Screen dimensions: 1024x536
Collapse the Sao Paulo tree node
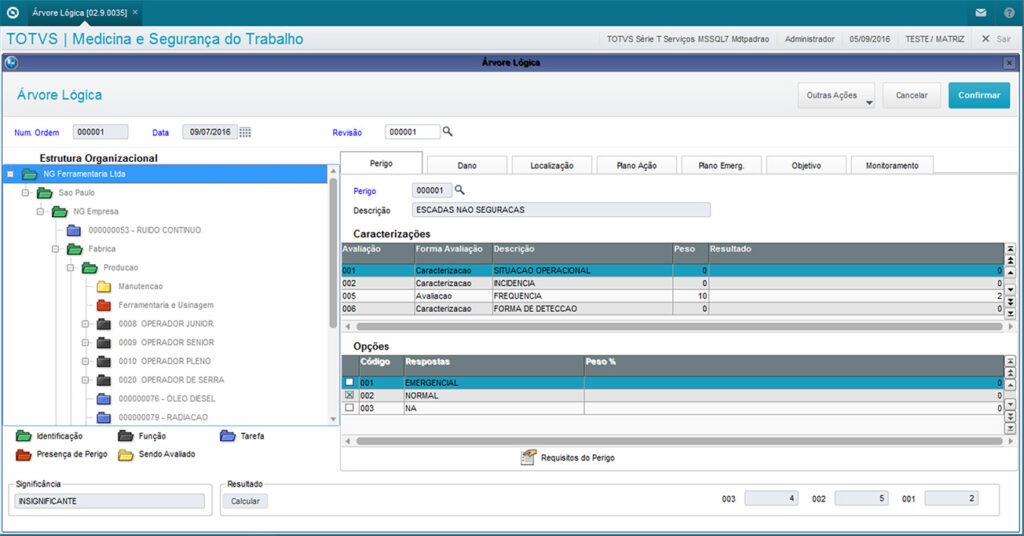25,193
